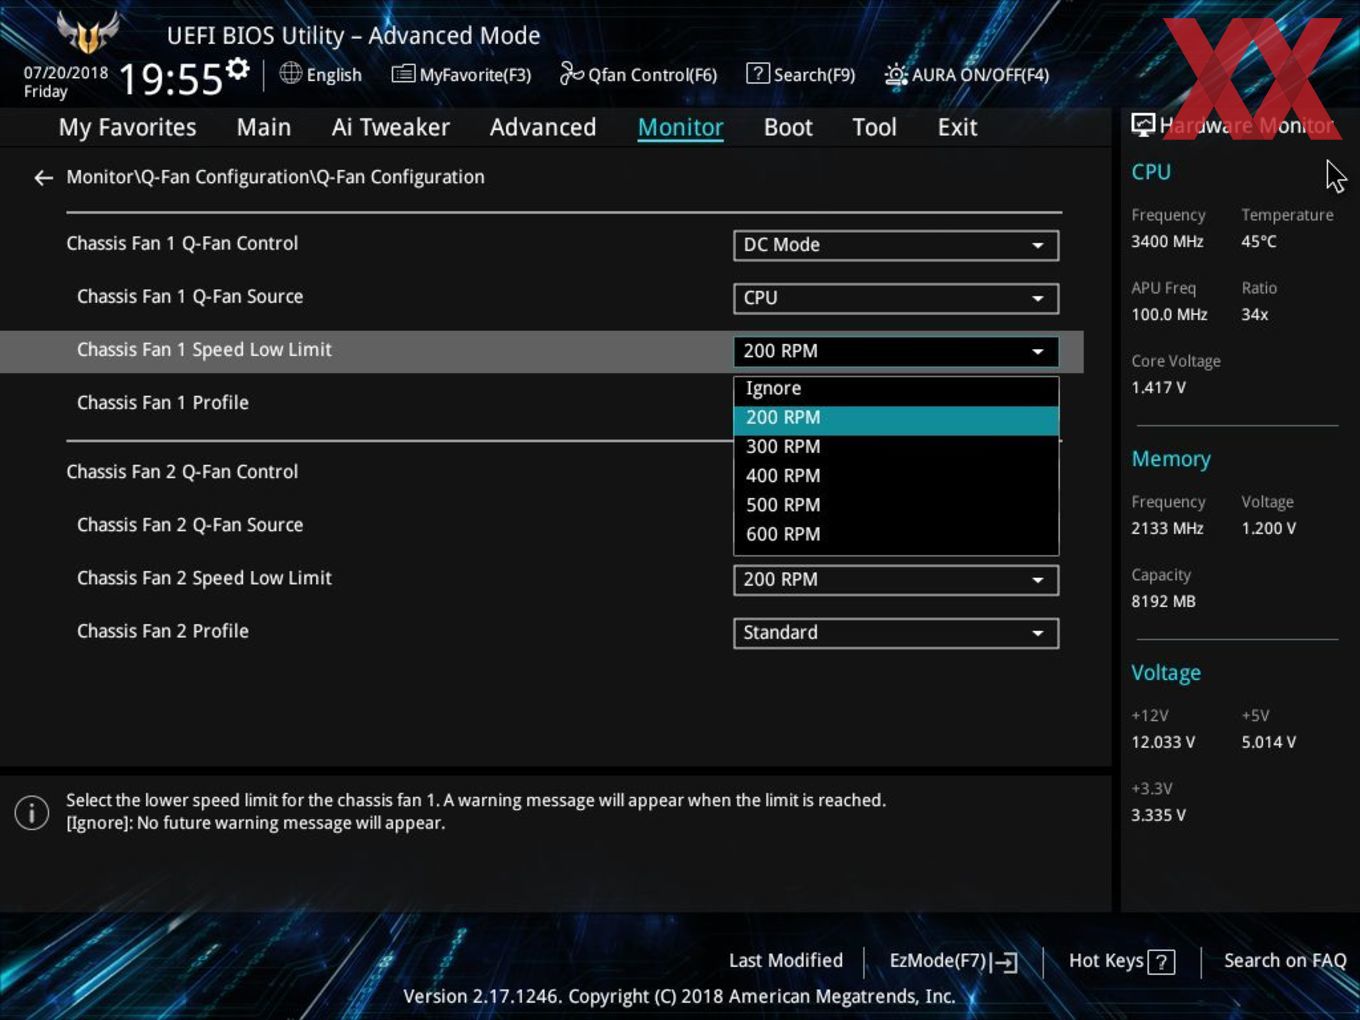The height and width of the screenshot is (1020, 1360).
Task: Open Chassis Fan 2 Profile dropdown
Action: (x=896, y=633)
